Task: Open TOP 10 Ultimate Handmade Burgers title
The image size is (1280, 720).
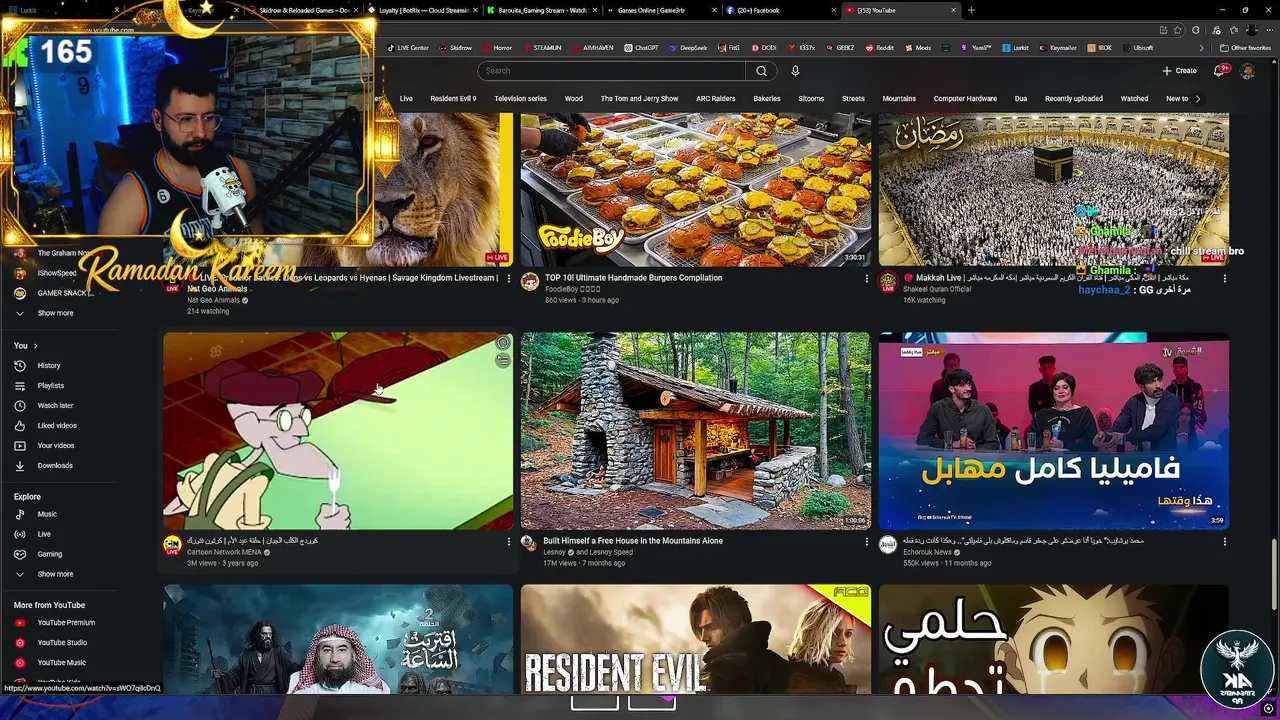Action: (x=633, y=278)
